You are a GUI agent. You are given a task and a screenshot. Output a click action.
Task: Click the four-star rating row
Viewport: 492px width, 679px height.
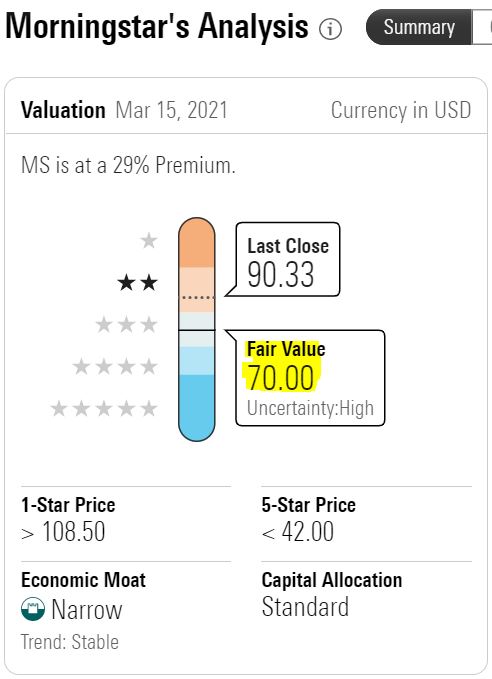pos(115,366)
